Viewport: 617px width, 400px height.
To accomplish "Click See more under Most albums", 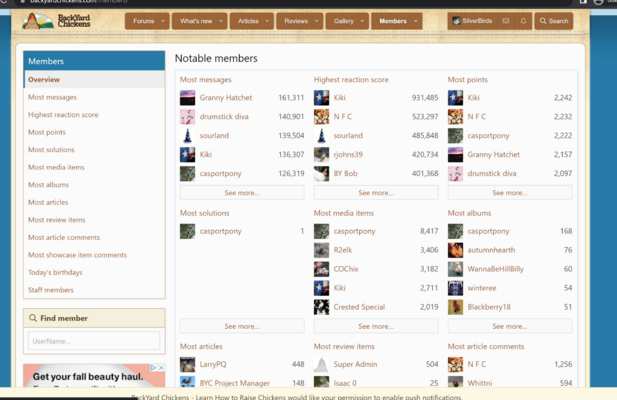I will tap(510, 326).
